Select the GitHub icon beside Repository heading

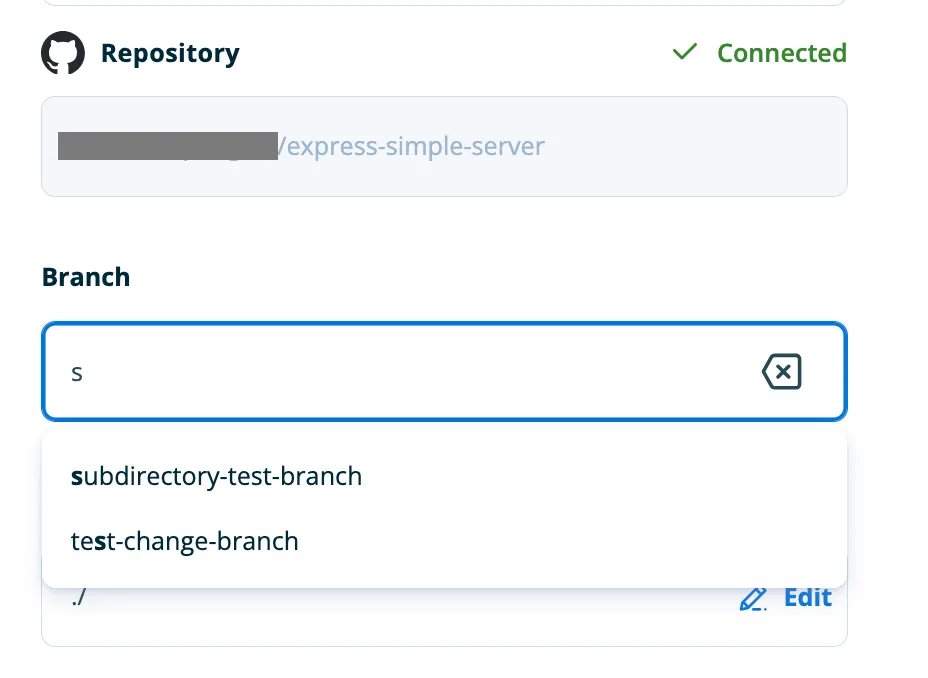point(62,52)
